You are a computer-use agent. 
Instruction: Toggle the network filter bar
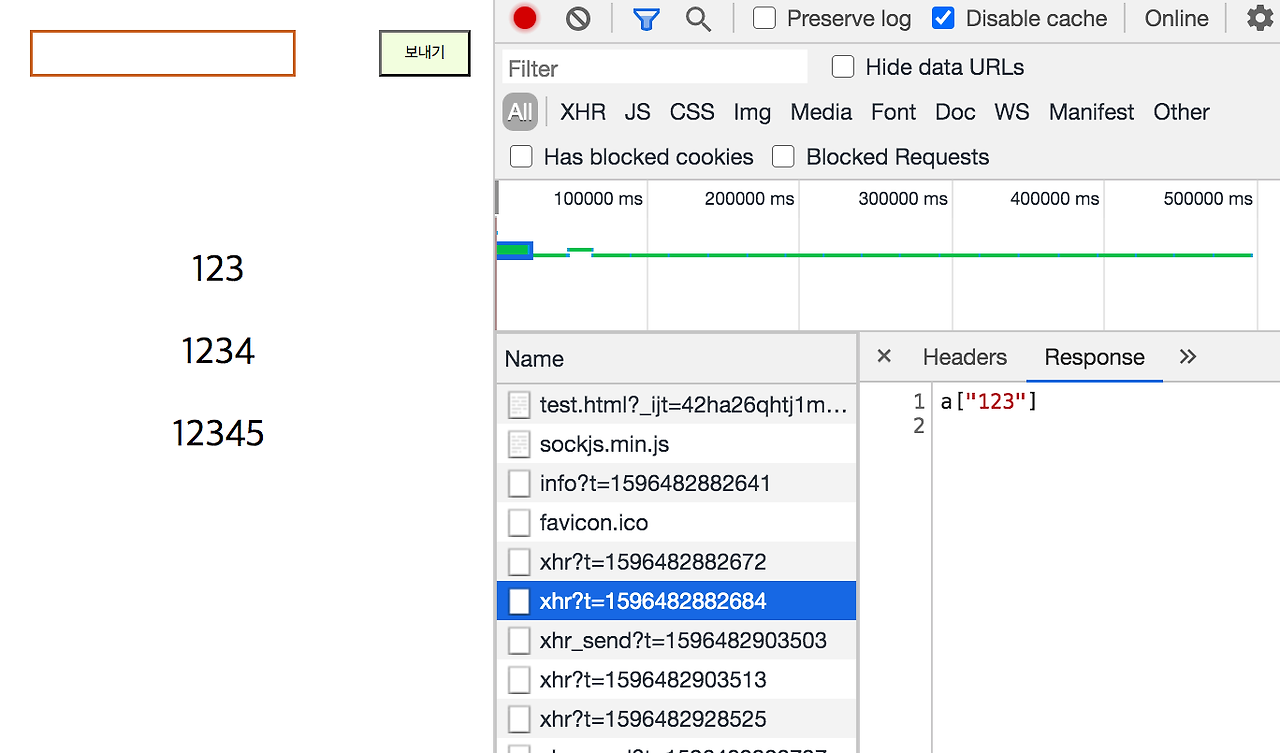[645, 17]
